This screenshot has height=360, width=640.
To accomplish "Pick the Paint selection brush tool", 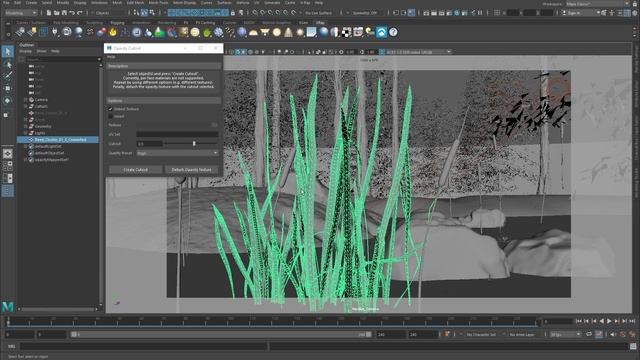I will [x=8, y=76].
